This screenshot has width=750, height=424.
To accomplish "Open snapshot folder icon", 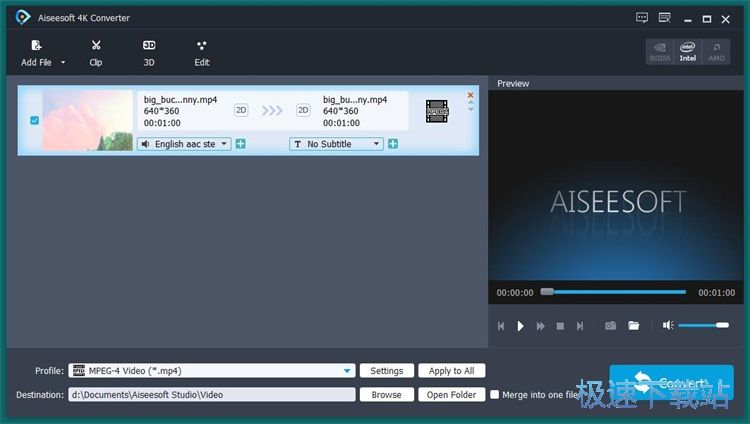I will point(634,326).
